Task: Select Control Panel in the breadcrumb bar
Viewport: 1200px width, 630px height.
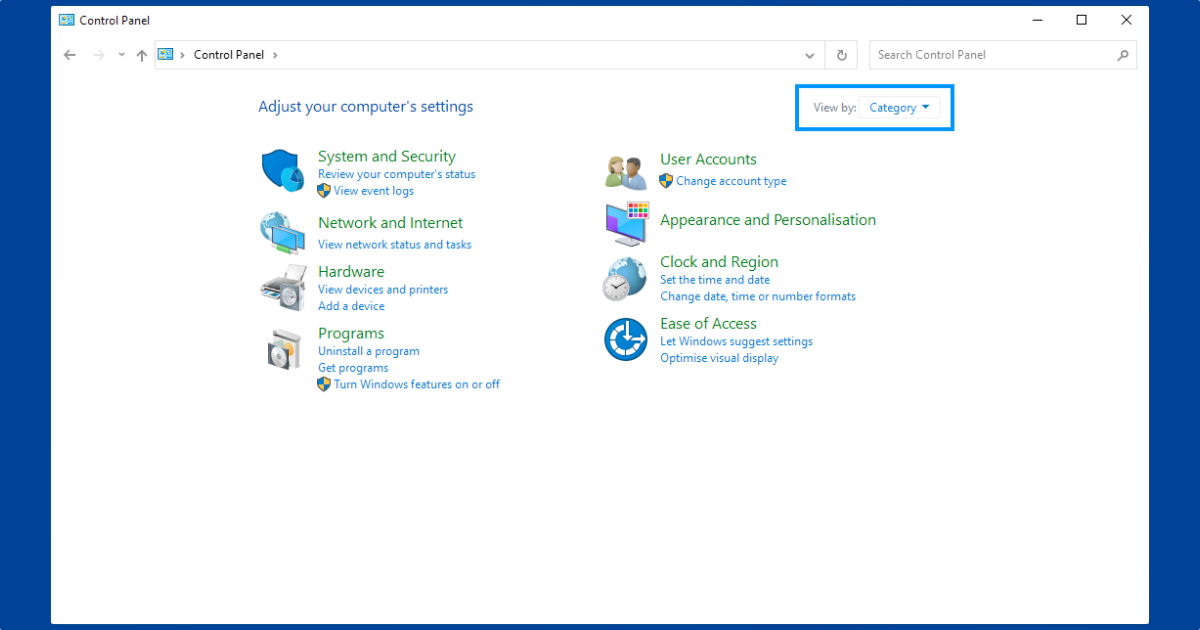Action: (229, 55)
